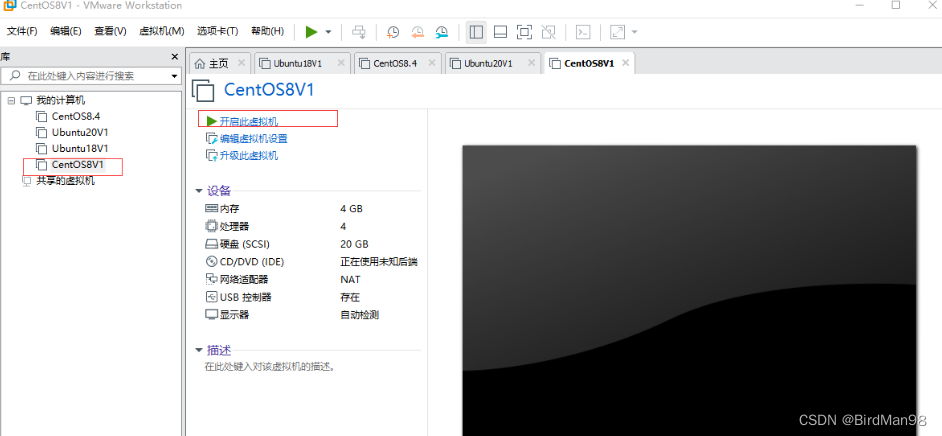Click the large VM icon beside CentOS8V1 title

click(x=203, y=91)
